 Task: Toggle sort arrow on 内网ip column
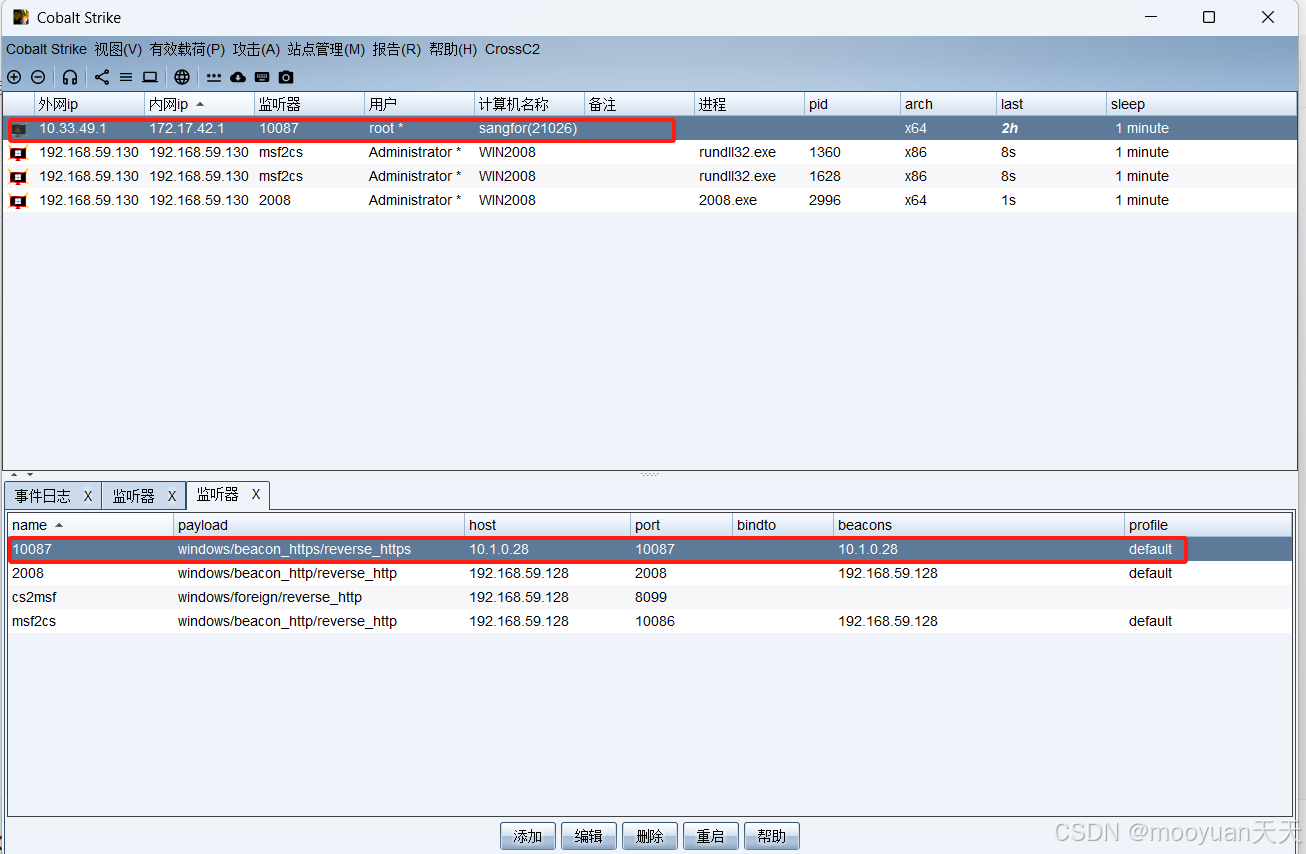(200, 104)
